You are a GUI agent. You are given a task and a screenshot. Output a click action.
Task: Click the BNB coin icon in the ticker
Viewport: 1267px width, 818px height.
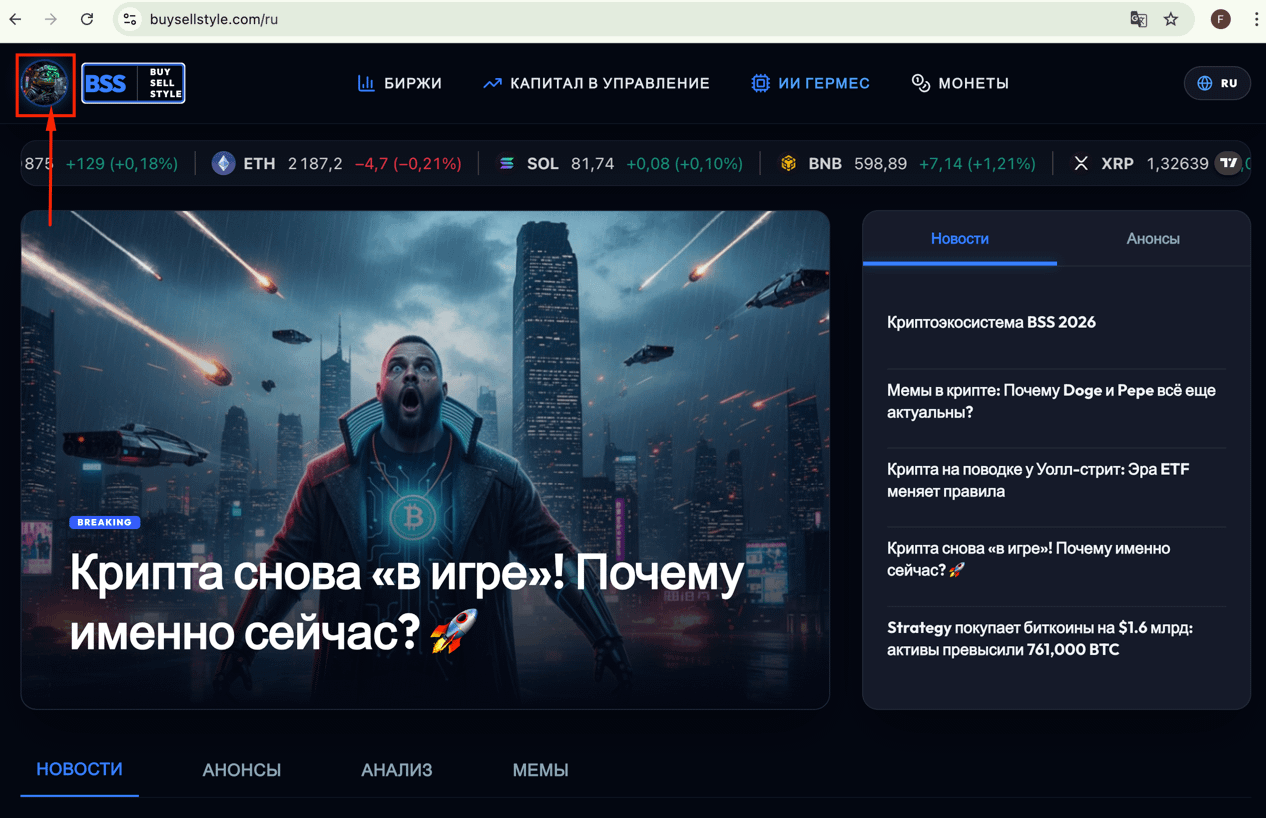[788, 163]
